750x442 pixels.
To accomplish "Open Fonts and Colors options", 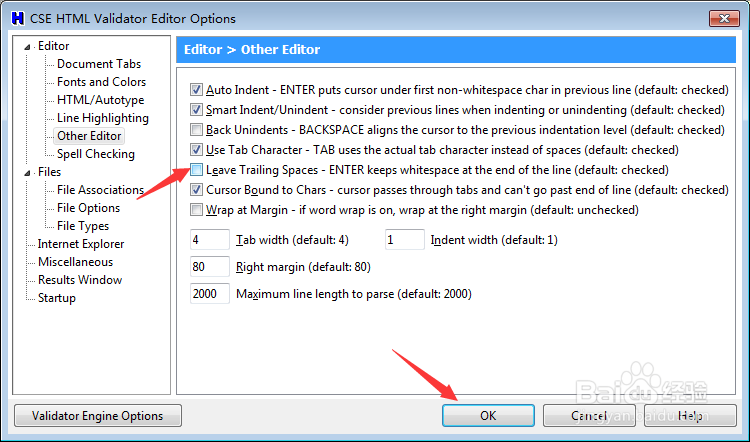I will click(x=101, y=82).
